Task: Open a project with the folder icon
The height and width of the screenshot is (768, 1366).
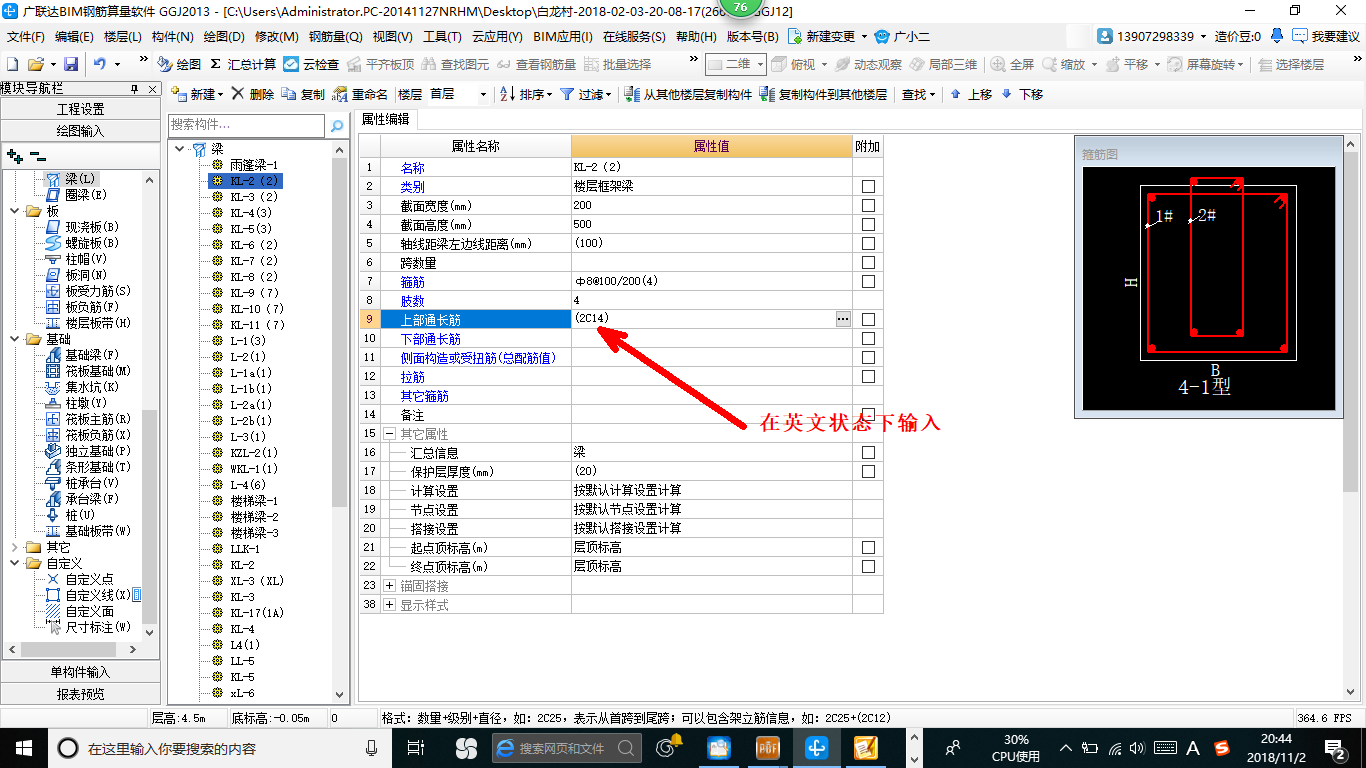Action: [x=36, y=64]
